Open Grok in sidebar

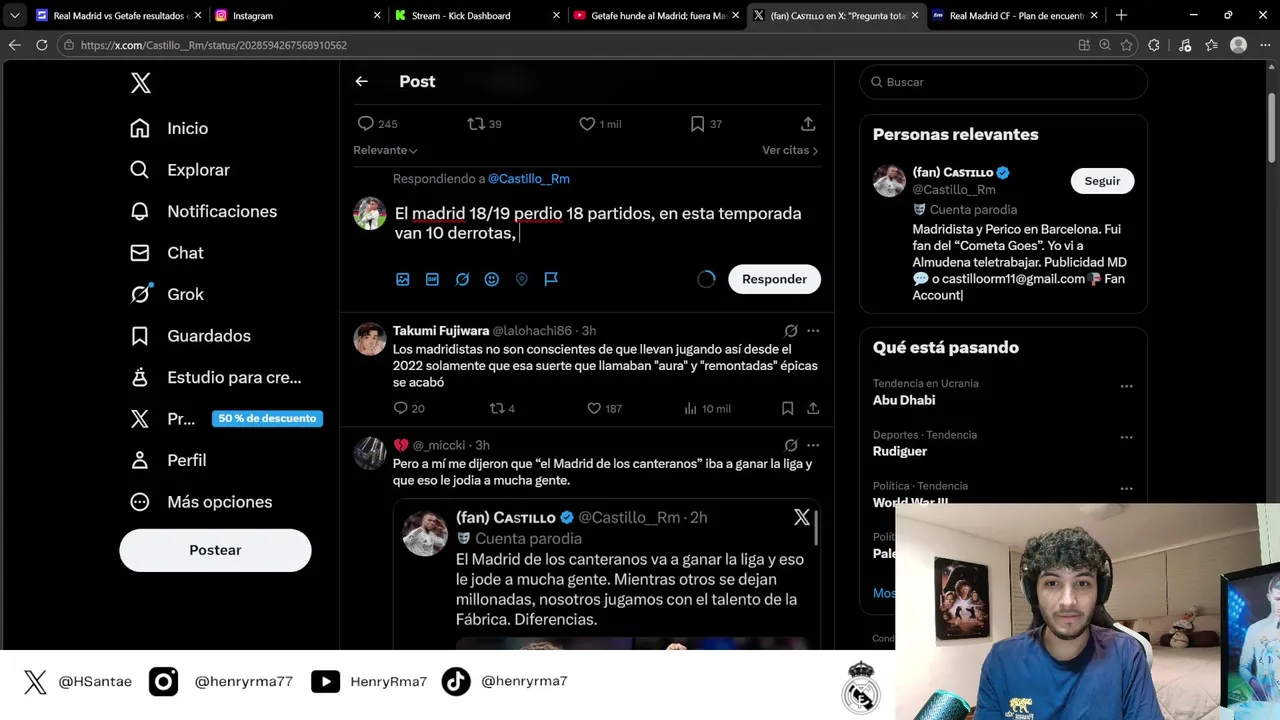click(x=167, y=294)
